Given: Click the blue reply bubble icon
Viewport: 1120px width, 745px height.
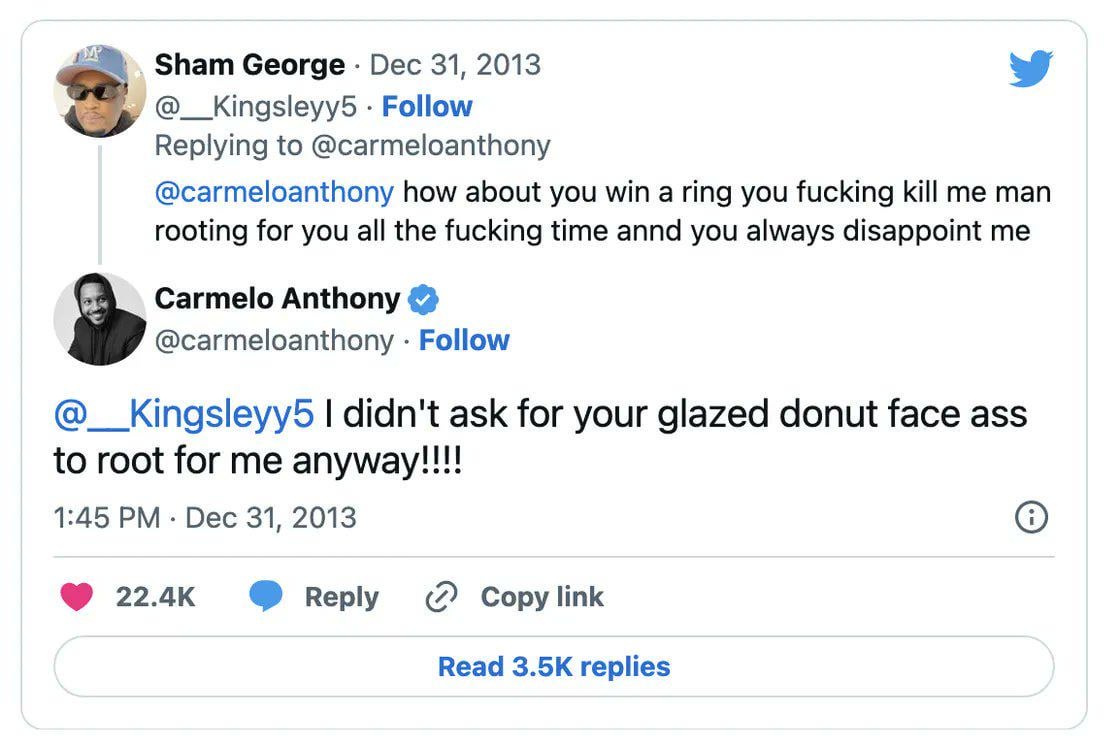Looking at the screenshot, I should (266, 597).
